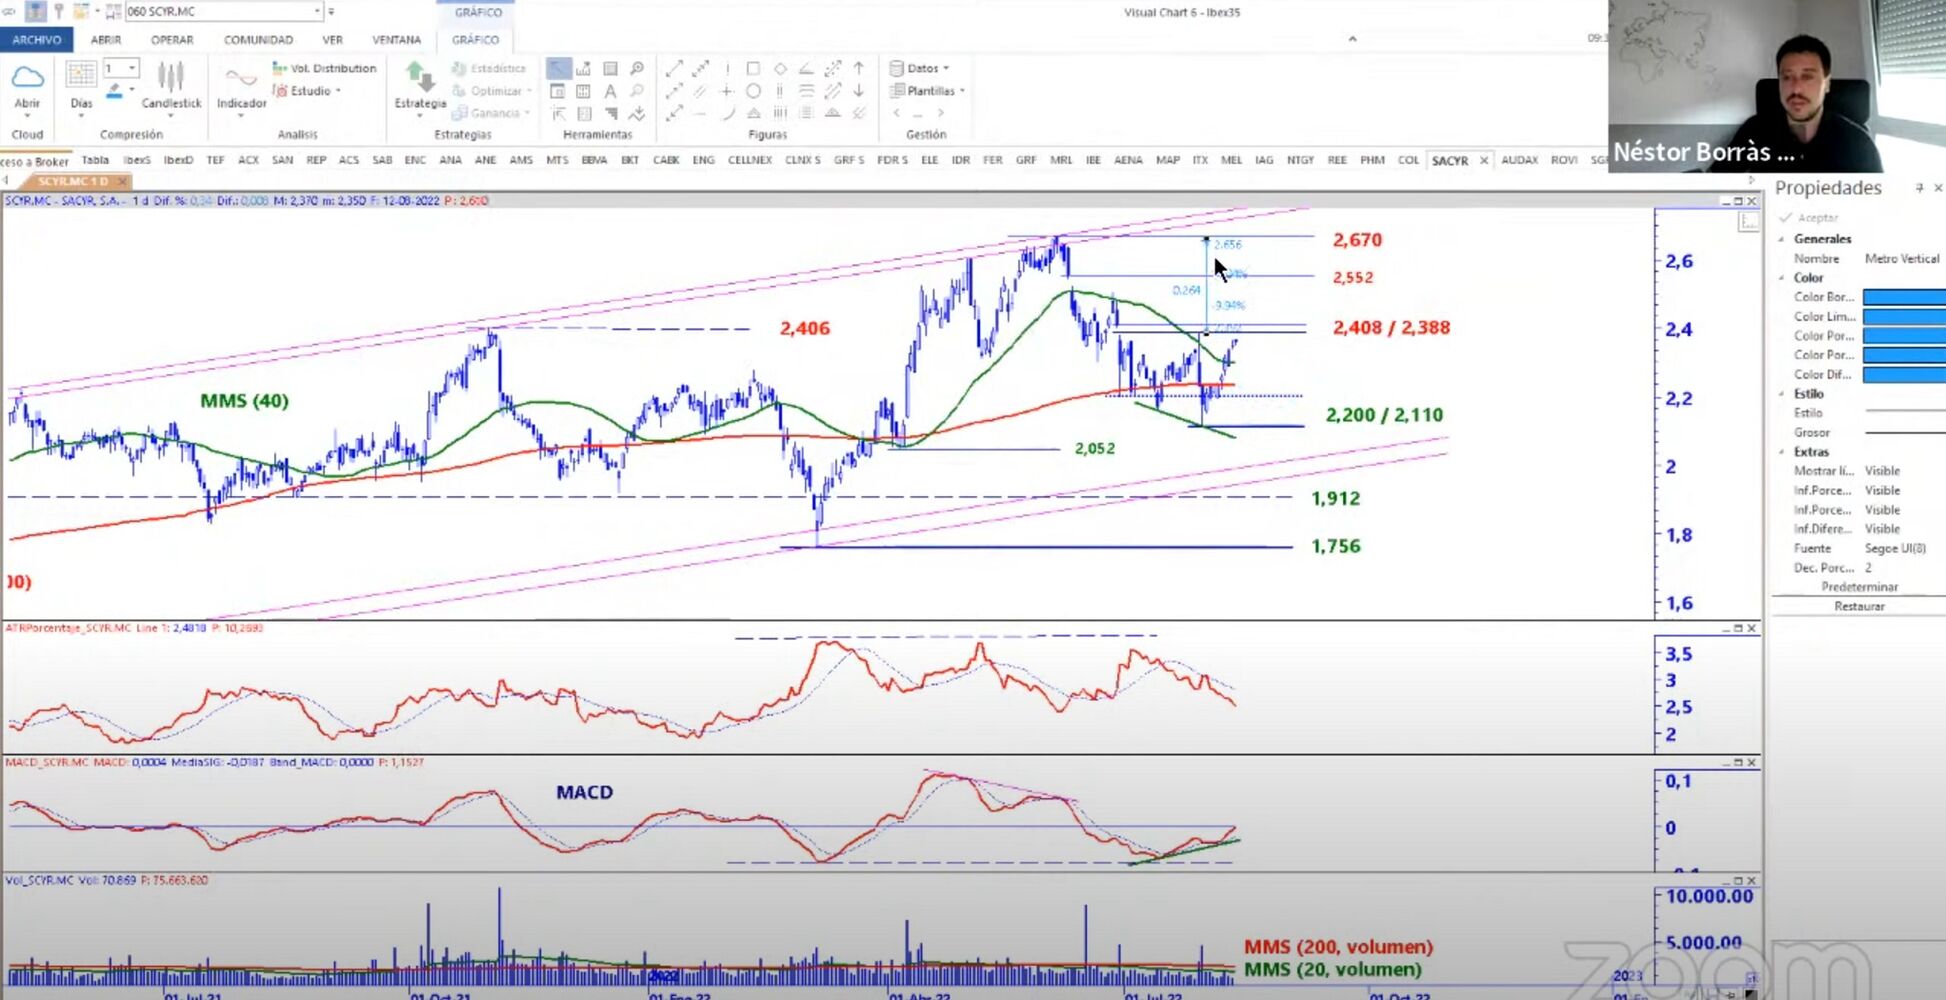
Task: Click the Ganancia button
Action: pos(489,113)
